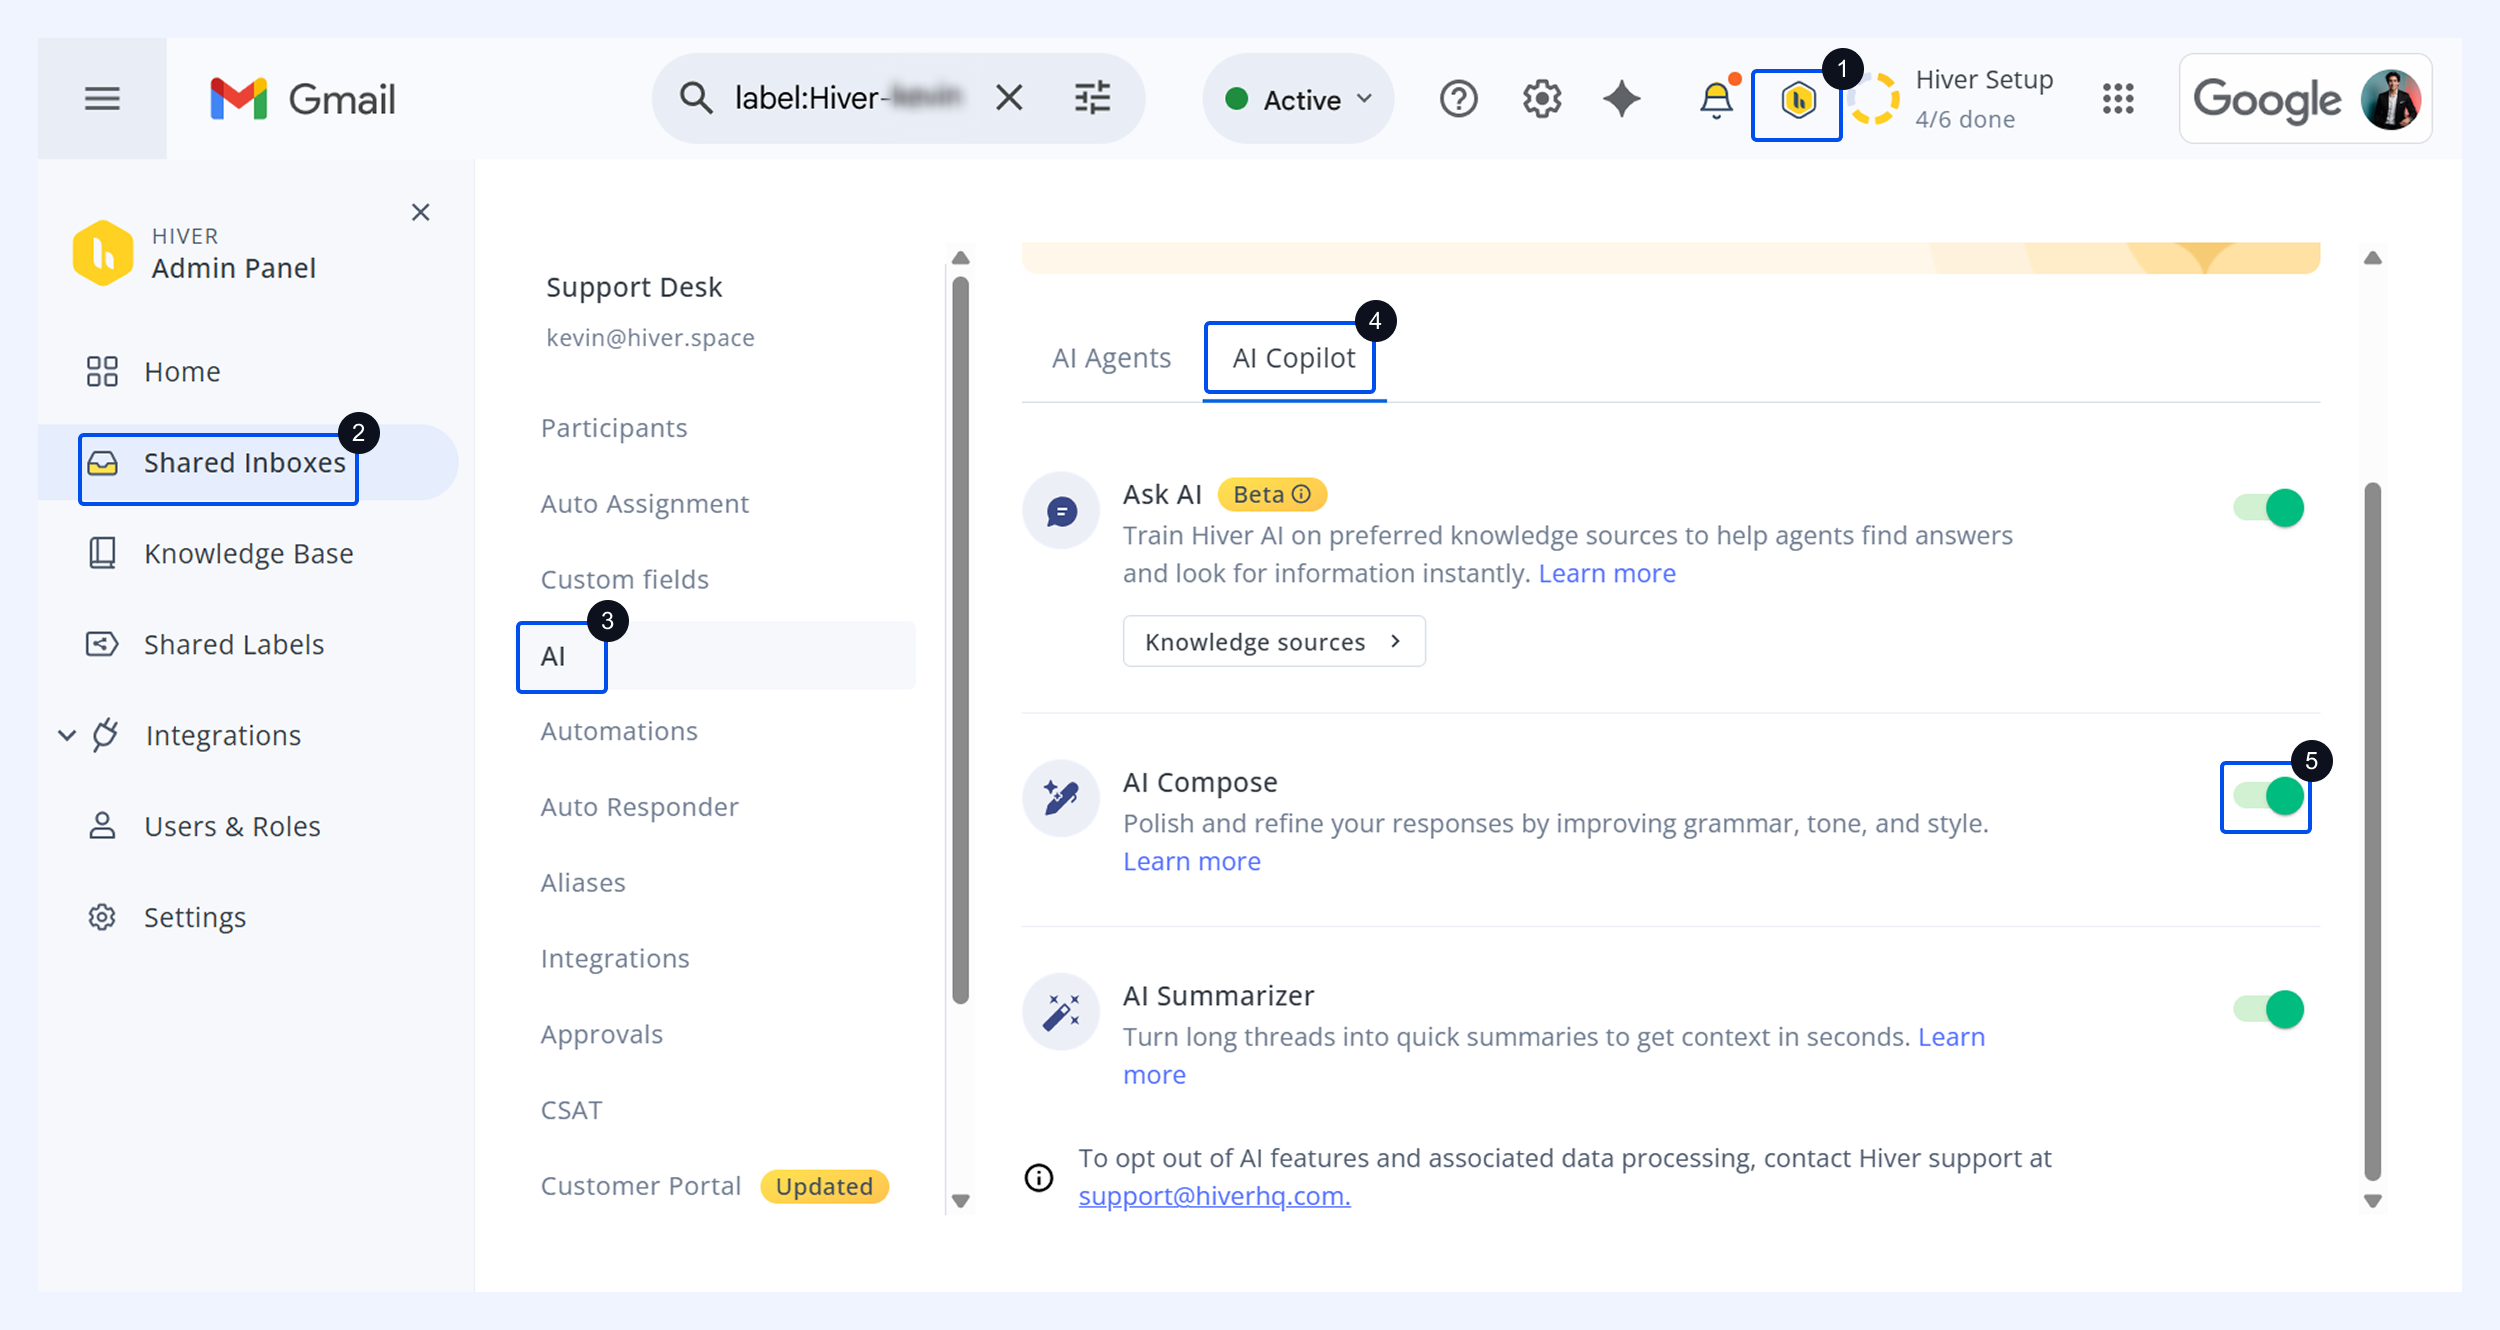2500x1330 pixels.
Task: Click the Hiver Setup progress ring
Action: [x=1874, y=99]
